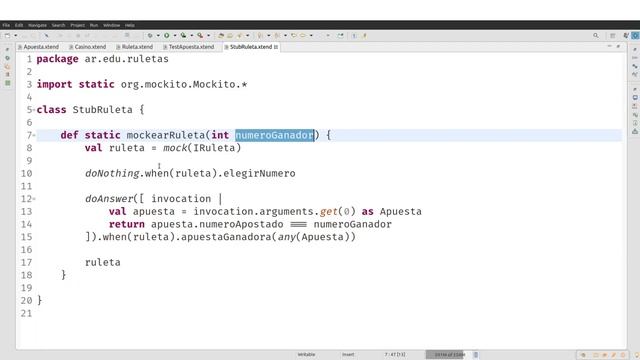The width and height of the screenshot is (640, 360).
Task: Click the Quick Access search icon
Action: pyautogui.click(x=596, y=36)
